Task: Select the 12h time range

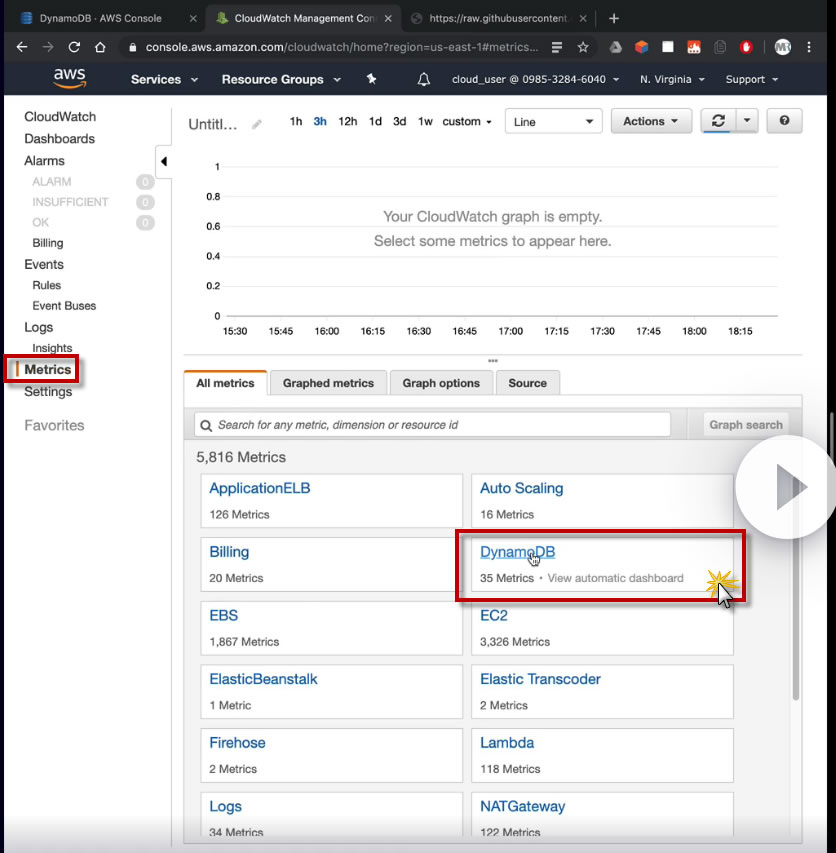Action: 348,121
